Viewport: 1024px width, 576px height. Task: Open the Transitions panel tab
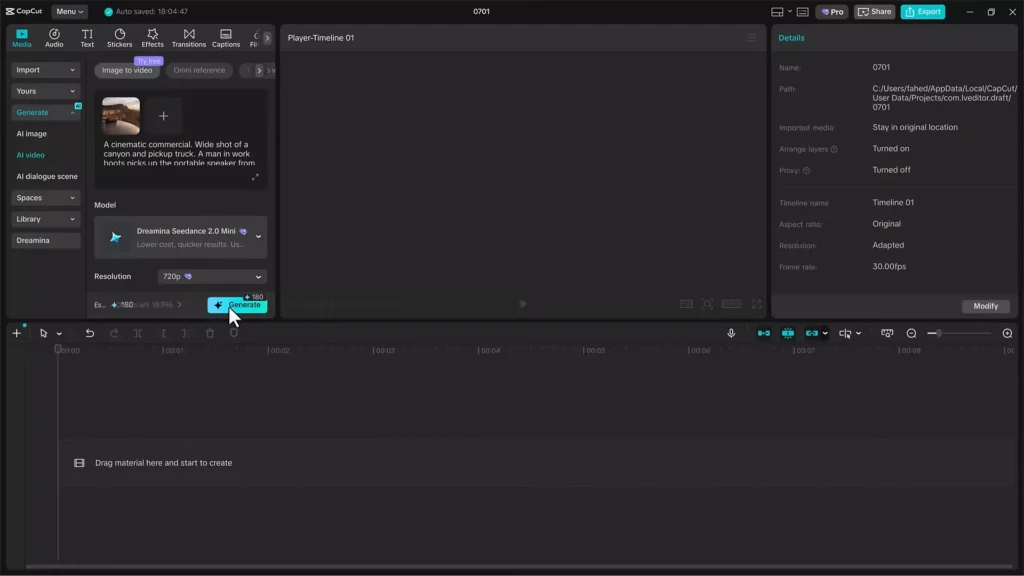click(189, 38)
